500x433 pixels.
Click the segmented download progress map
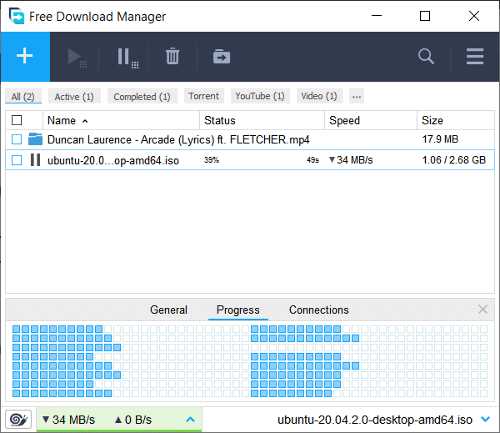tap(250, 362)
